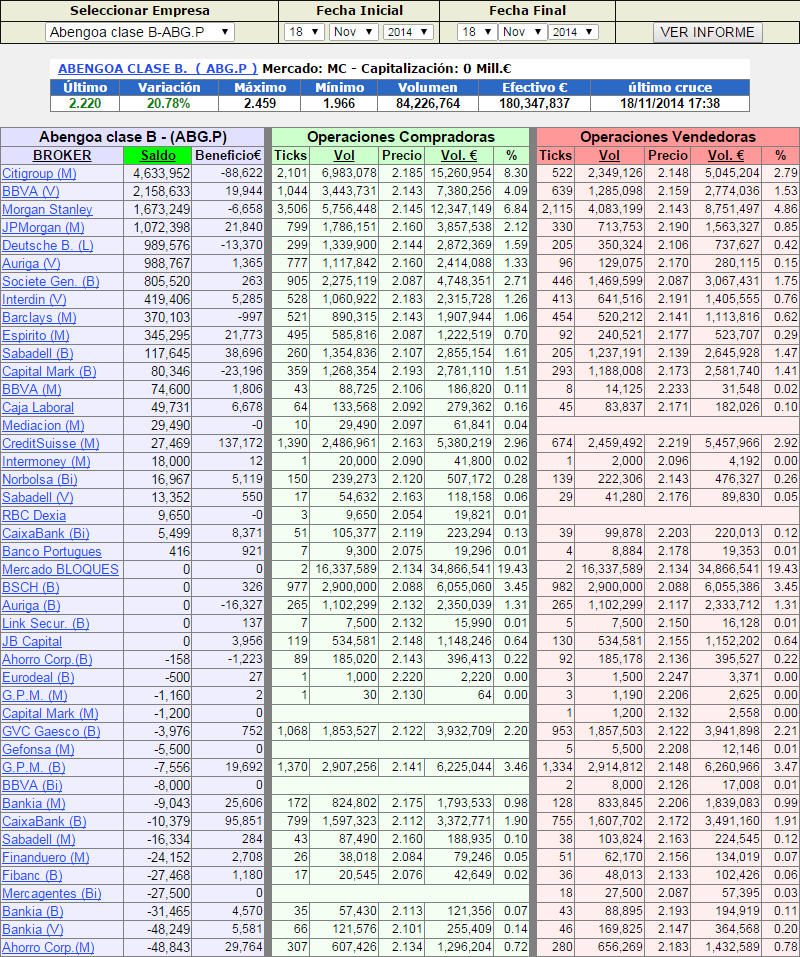Viewport: 800px width, 957px height.
Task: Open the GVC Gaesco (B) broker link
Action: (51, 732)
